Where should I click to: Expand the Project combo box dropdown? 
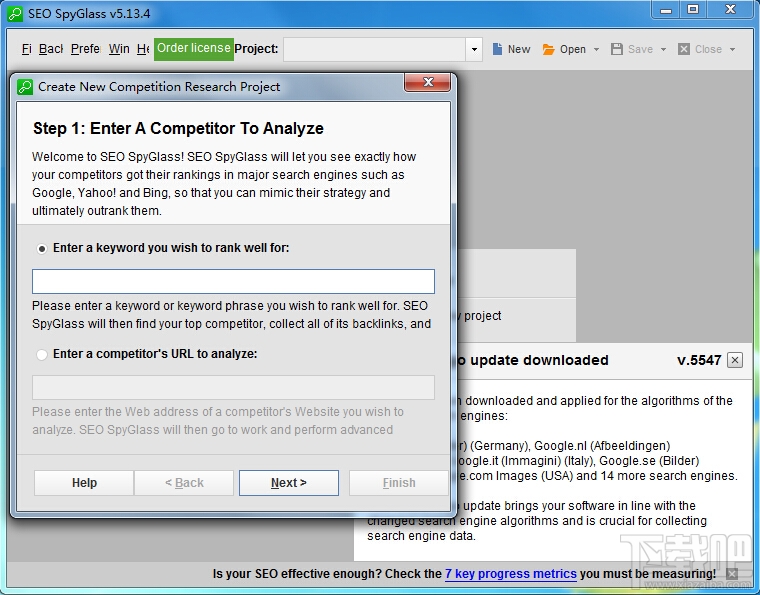(474, 49)
